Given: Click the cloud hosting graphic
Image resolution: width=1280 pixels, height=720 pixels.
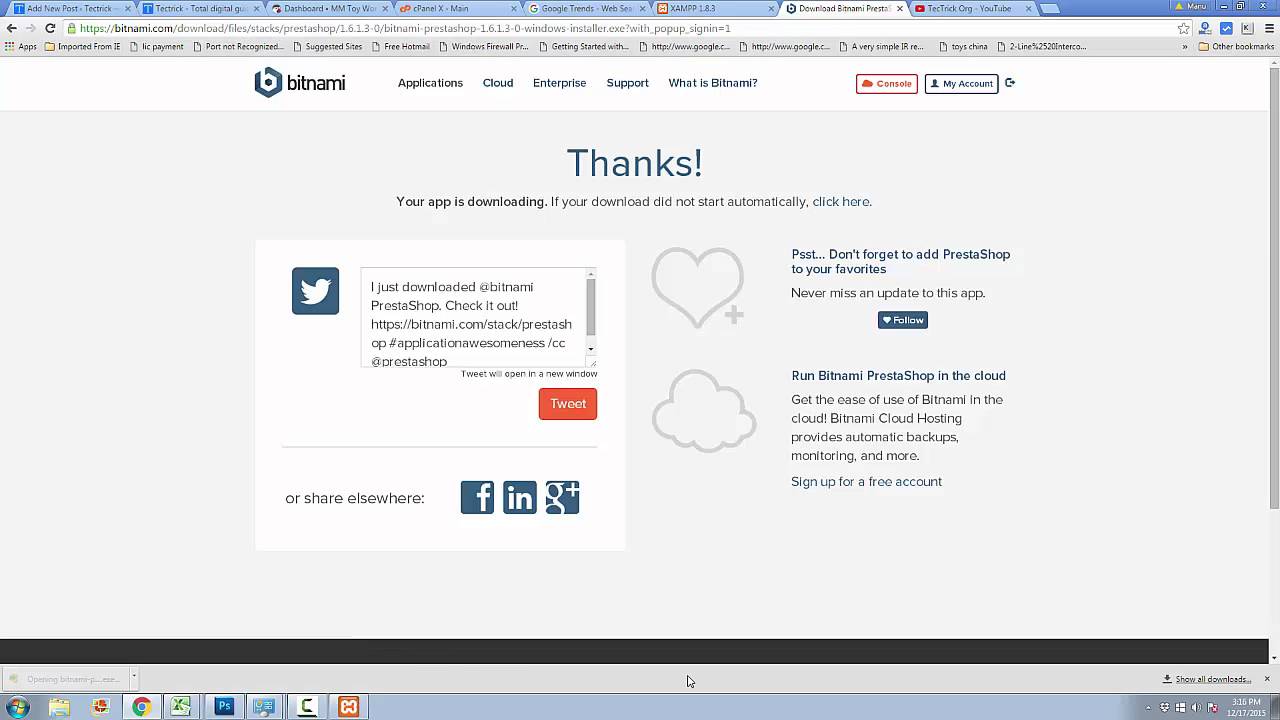Looking at the screenshot, I should [x=703, y=411].
